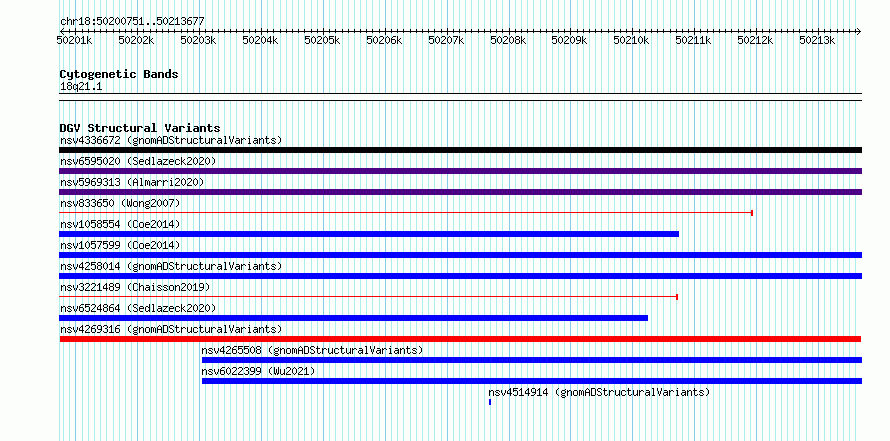Click the purple nsv5969313 variant bar
Image resolution: width=890 pixels, height=441 pixels.
click(x=460, y=192)
